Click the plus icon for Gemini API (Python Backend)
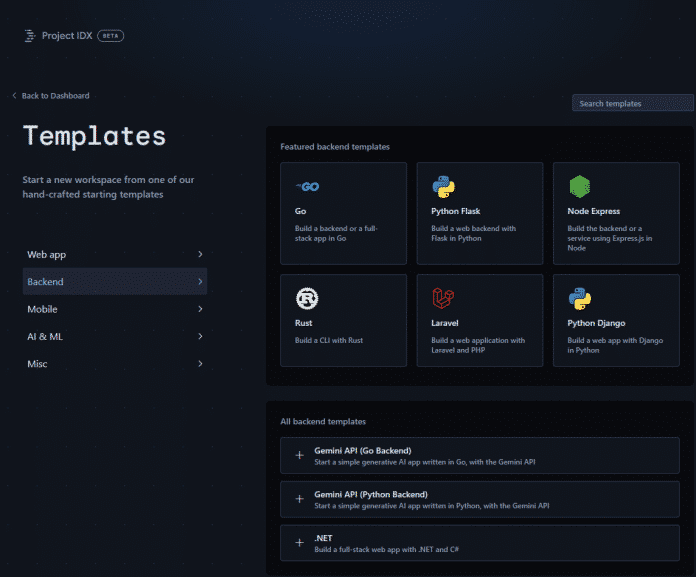 (x=300, y=499)
